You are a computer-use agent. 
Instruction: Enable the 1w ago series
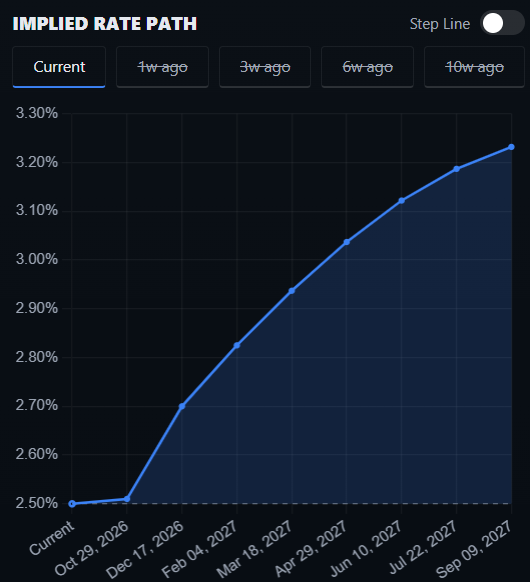point(163,67)
